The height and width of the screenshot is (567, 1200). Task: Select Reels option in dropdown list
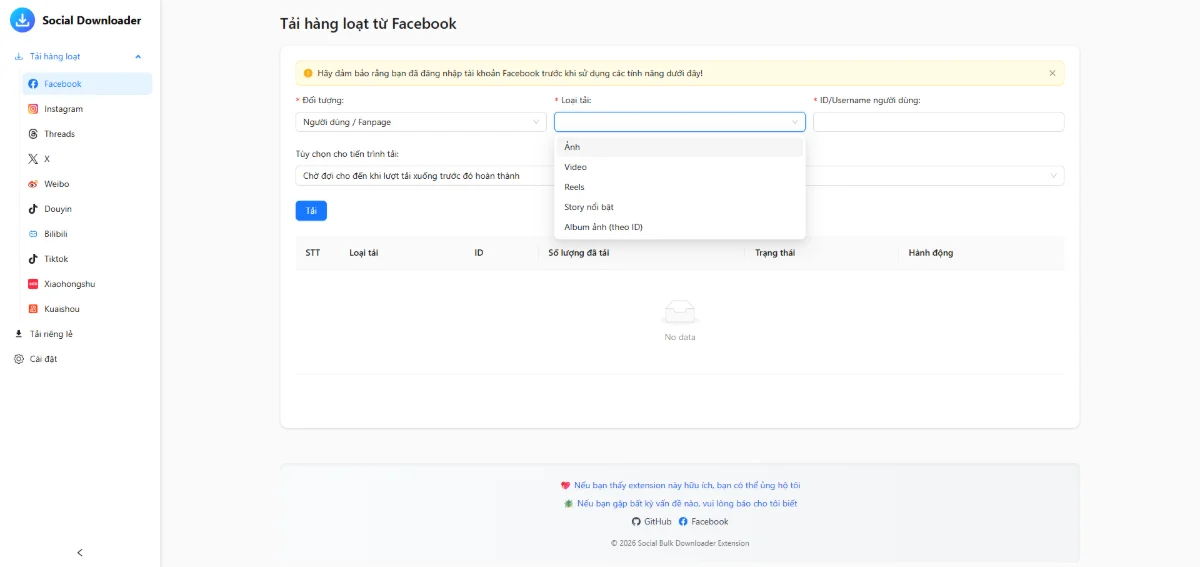coord(575,187)
